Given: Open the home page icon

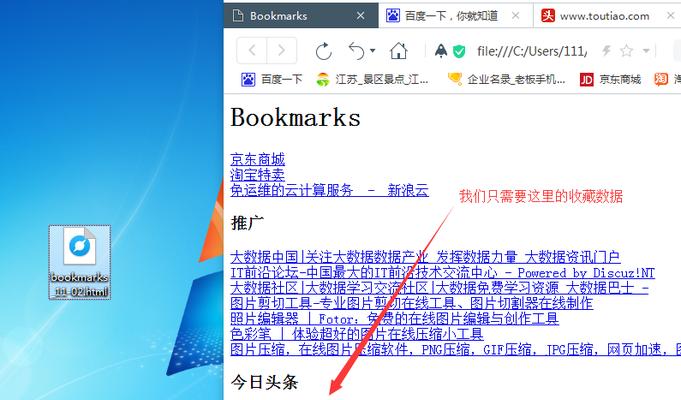Looking at the screenshot, I should point(398,51).
